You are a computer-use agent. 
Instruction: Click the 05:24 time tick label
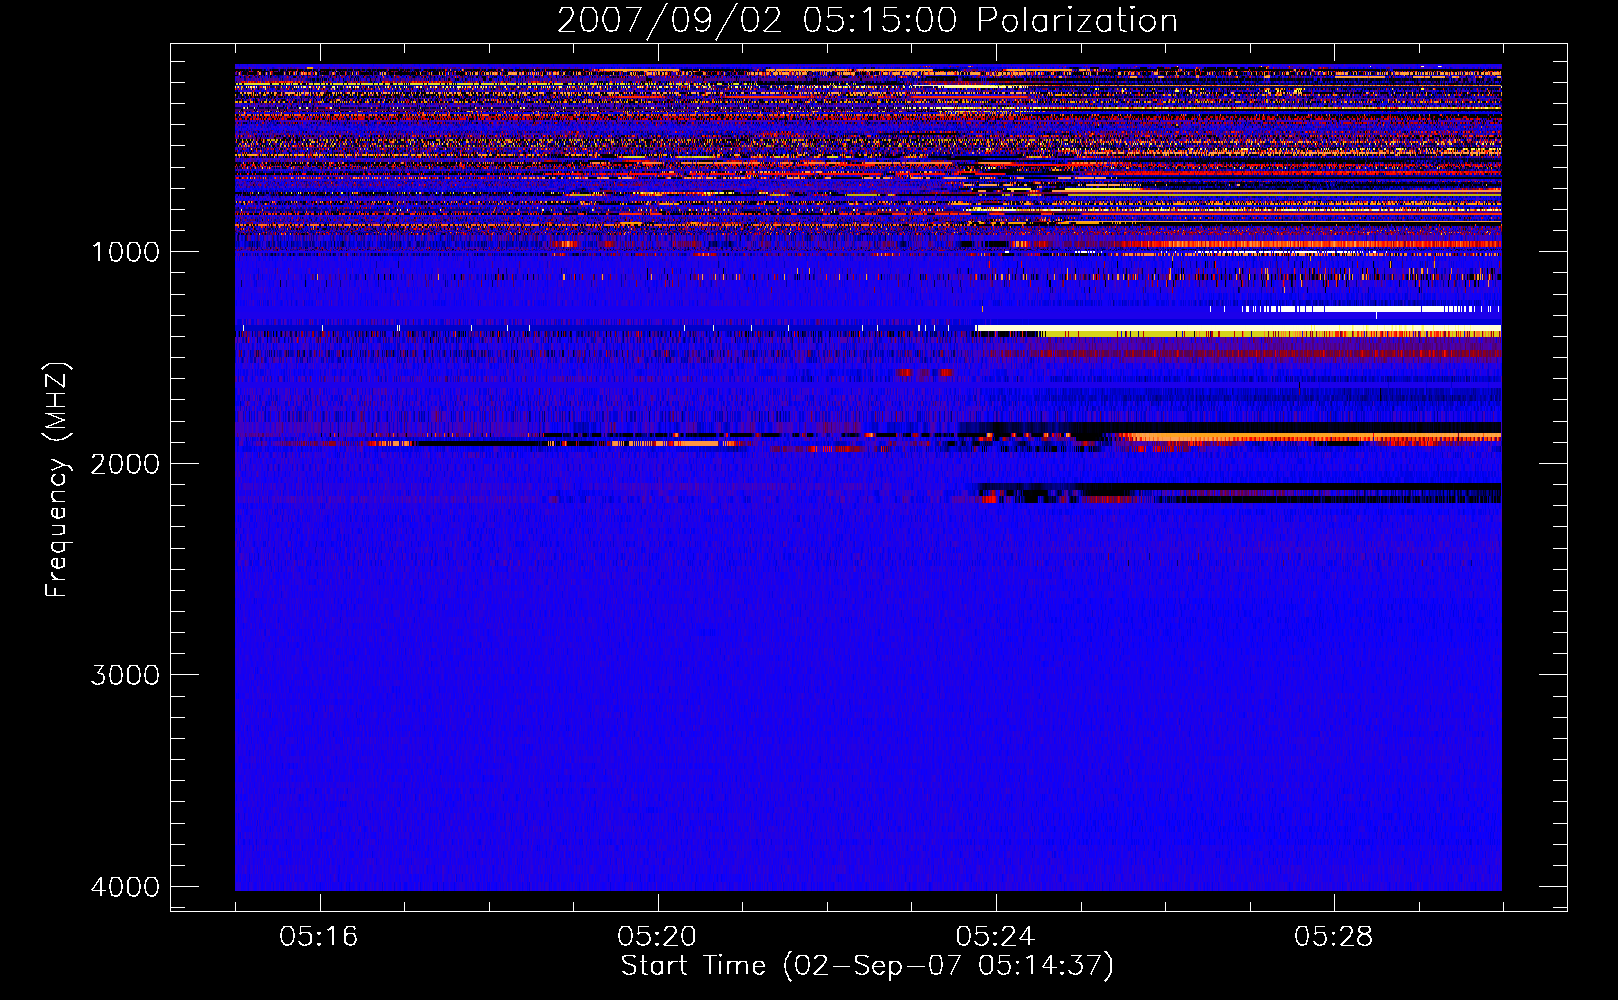(x=995, y=937)
